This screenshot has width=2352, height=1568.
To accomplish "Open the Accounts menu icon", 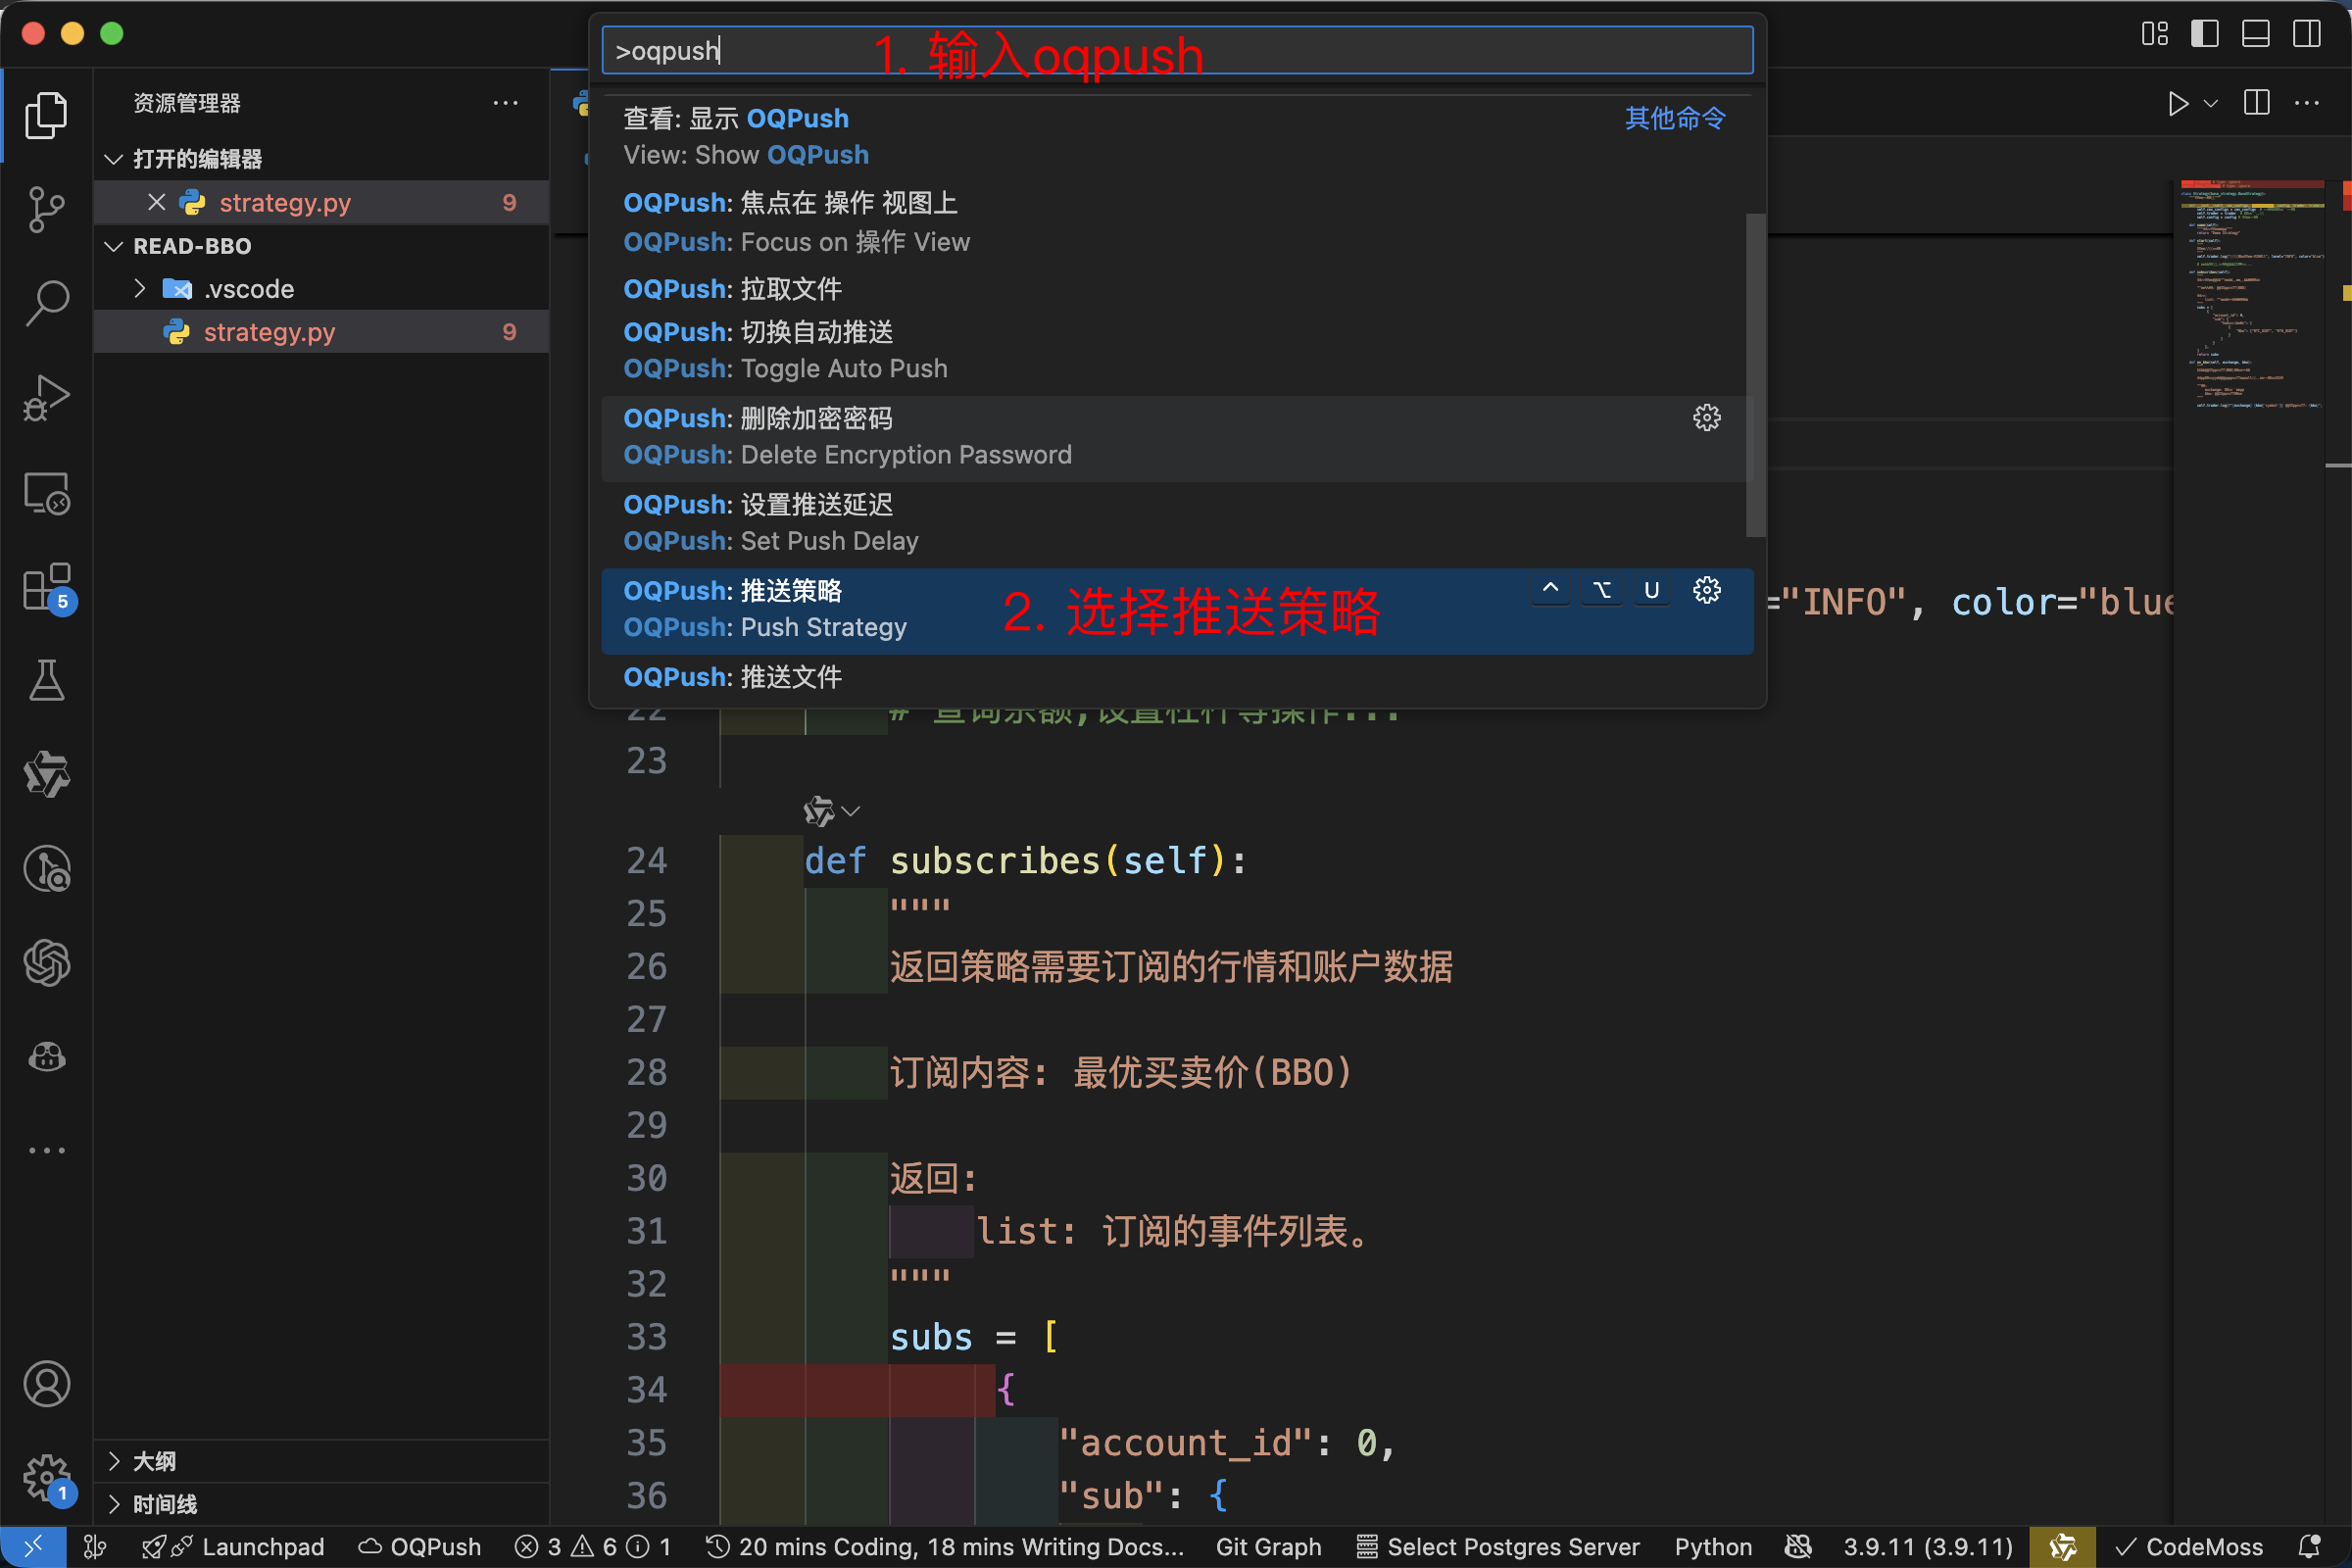I will tap(46, 1384).
